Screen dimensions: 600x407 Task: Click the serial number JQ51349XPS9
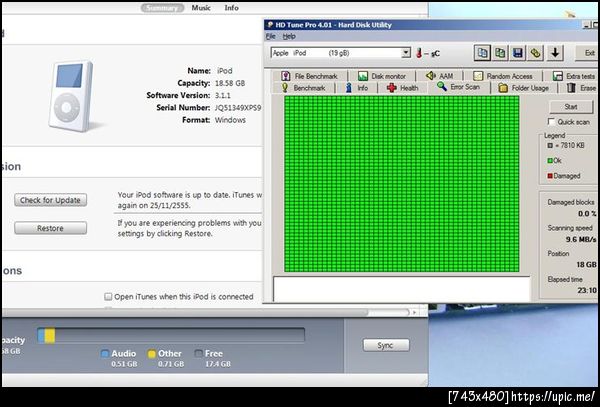[x=238, y=108]
